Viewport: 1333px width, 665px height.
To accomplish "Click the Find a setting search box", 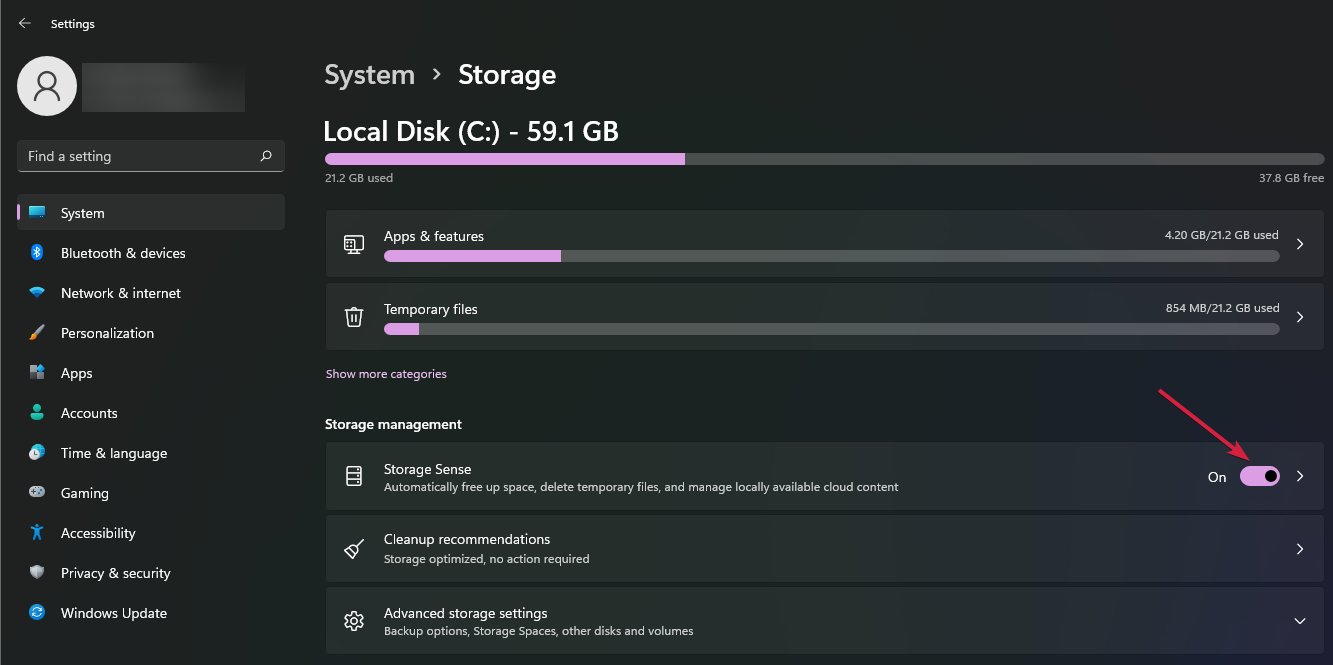I will [x=138, y=156].
